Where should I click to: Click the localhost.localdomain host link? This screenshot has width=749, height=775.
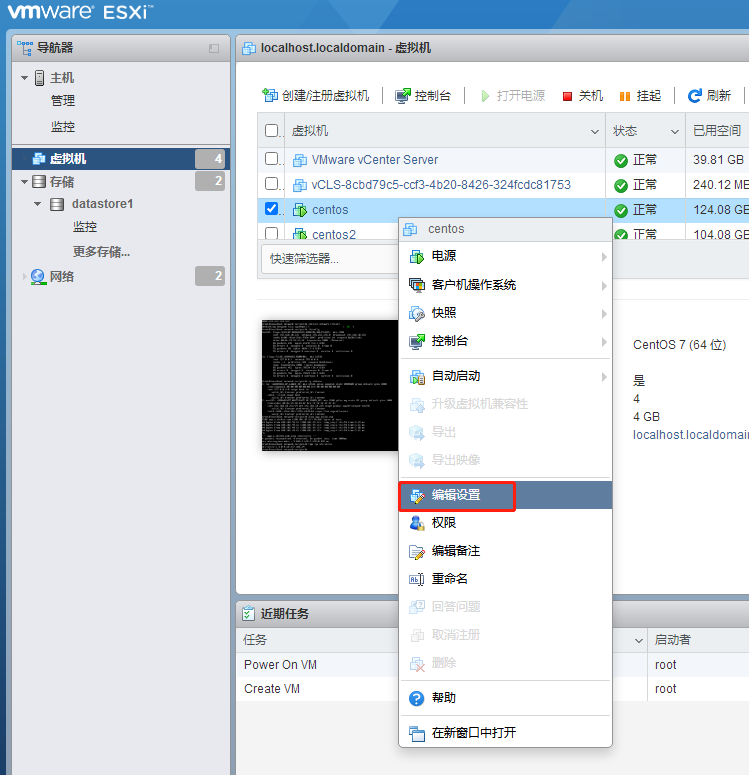(x=691, y=435)
